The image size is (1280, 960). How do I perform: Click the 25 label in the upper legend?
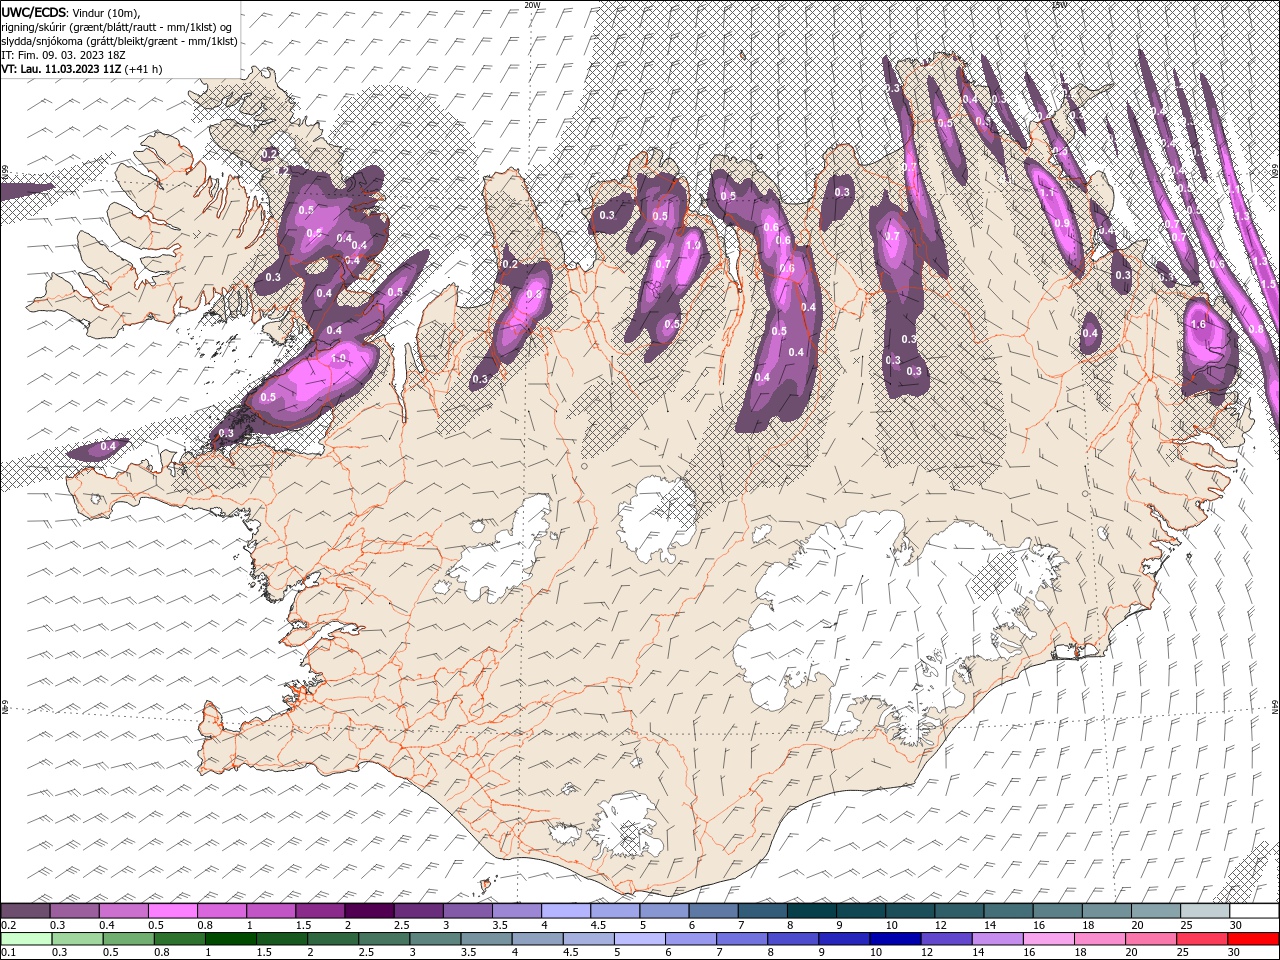1185,925
